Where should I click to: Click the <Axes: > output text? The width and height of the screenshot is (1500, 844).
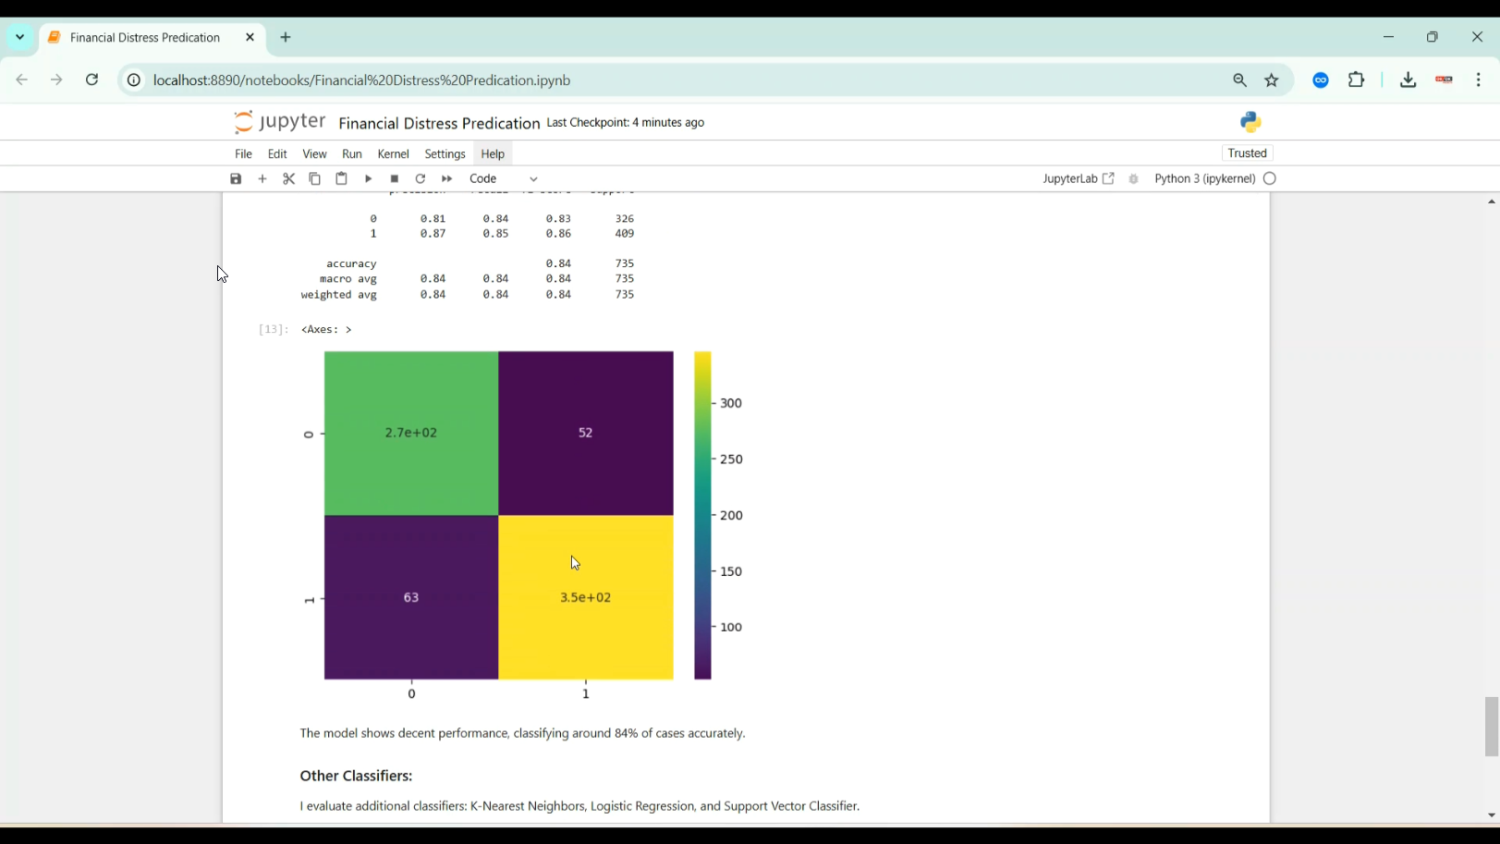tap(326, 329)
